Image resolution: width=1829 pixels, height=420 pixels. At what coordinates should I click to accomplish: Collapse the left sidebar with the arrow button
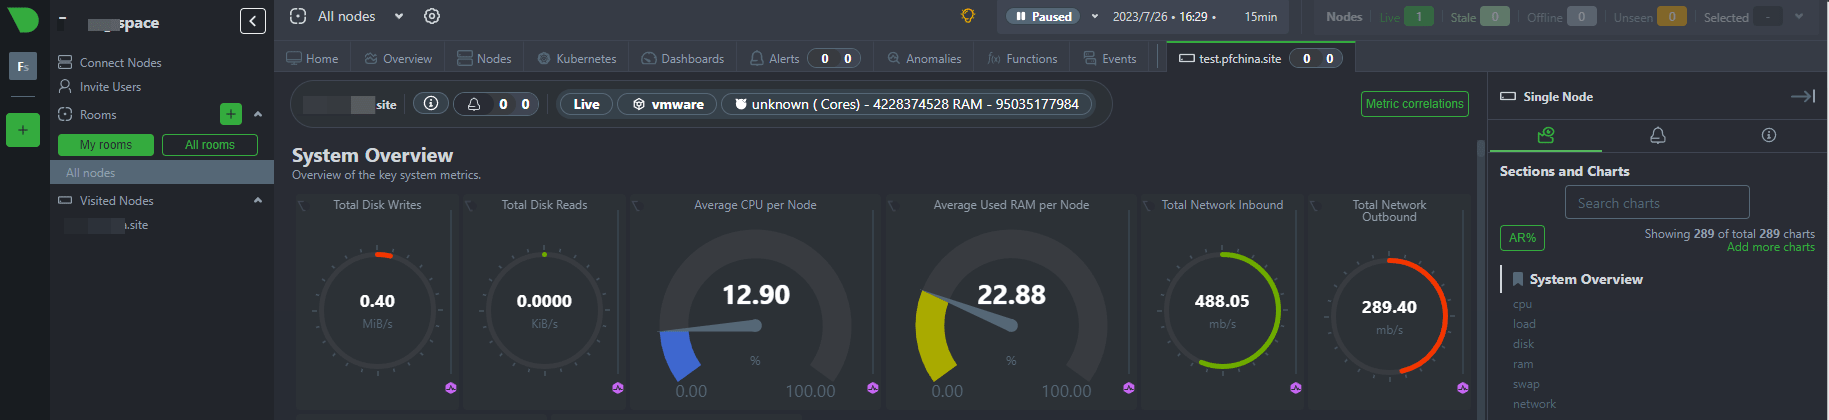[x=253, y=21]
